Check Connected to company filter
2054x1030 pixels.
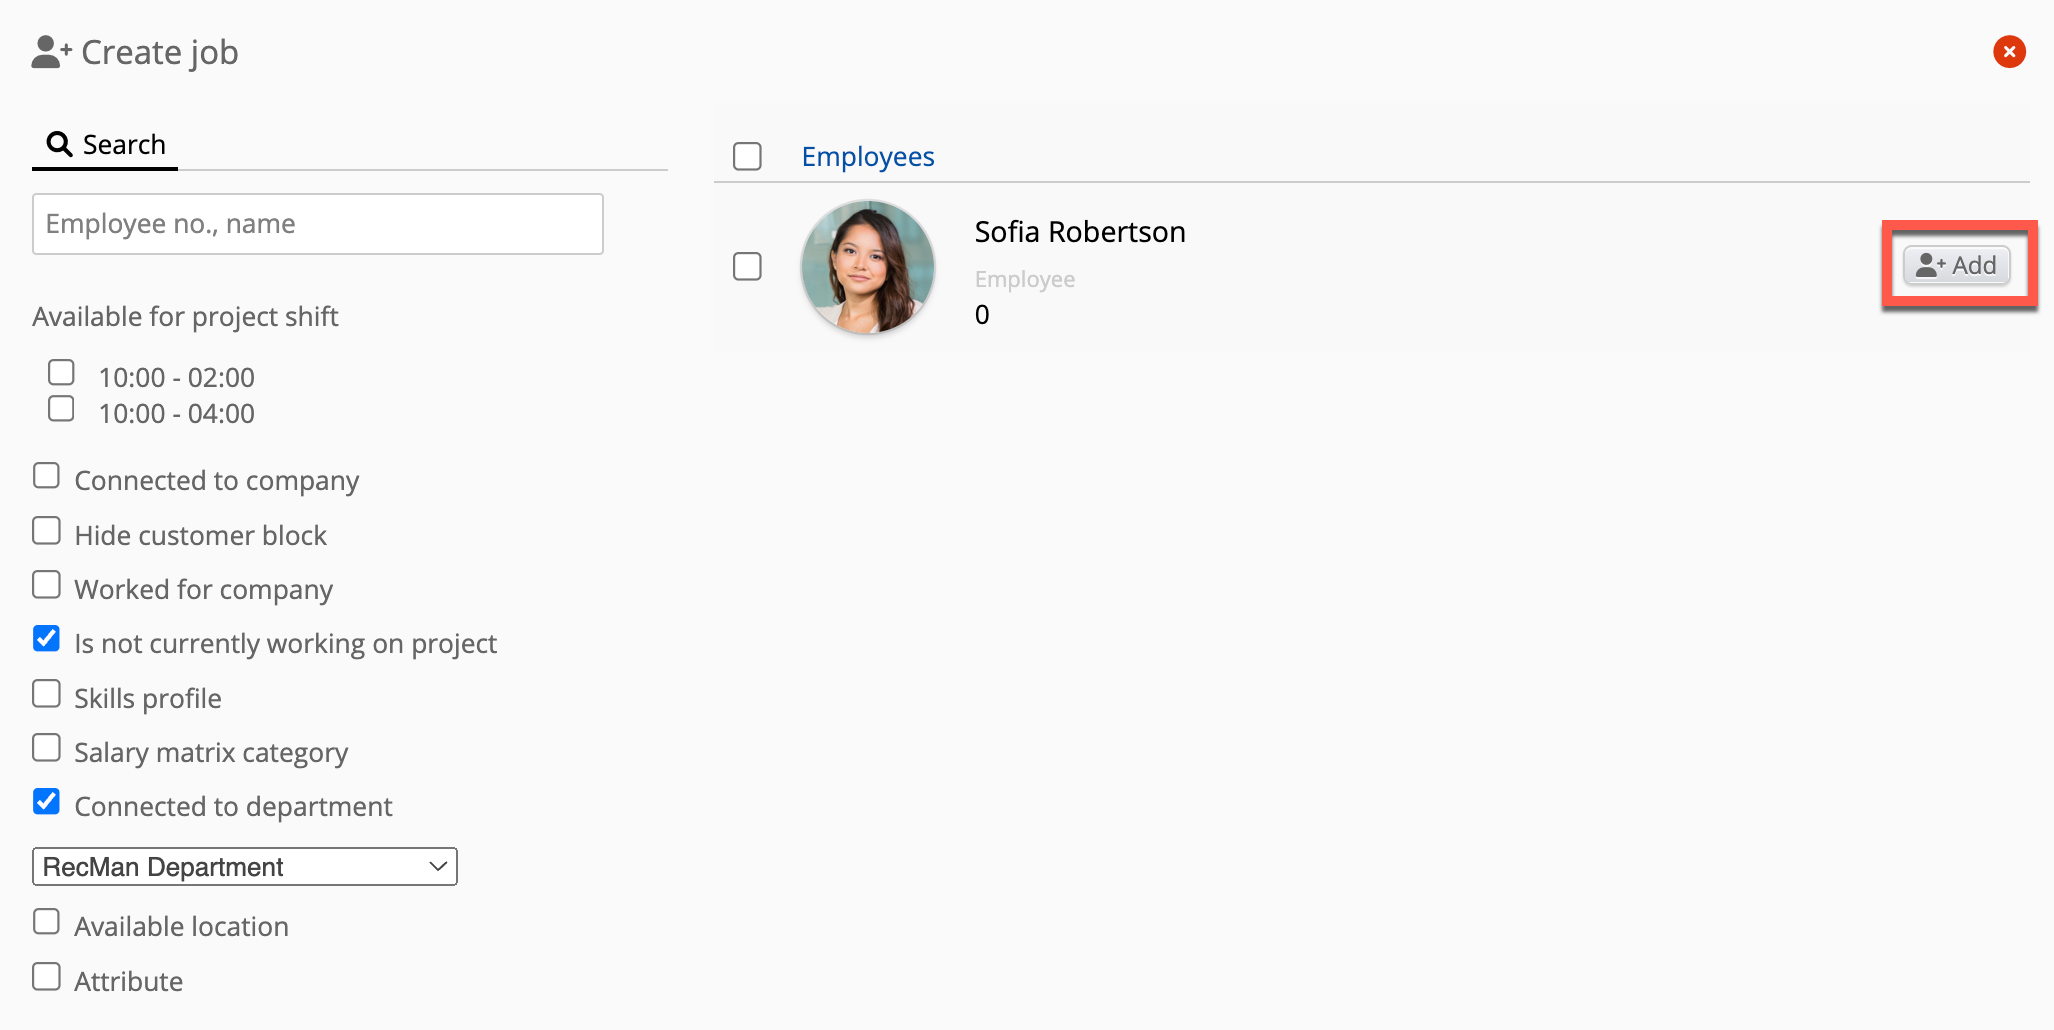(47, 476)
